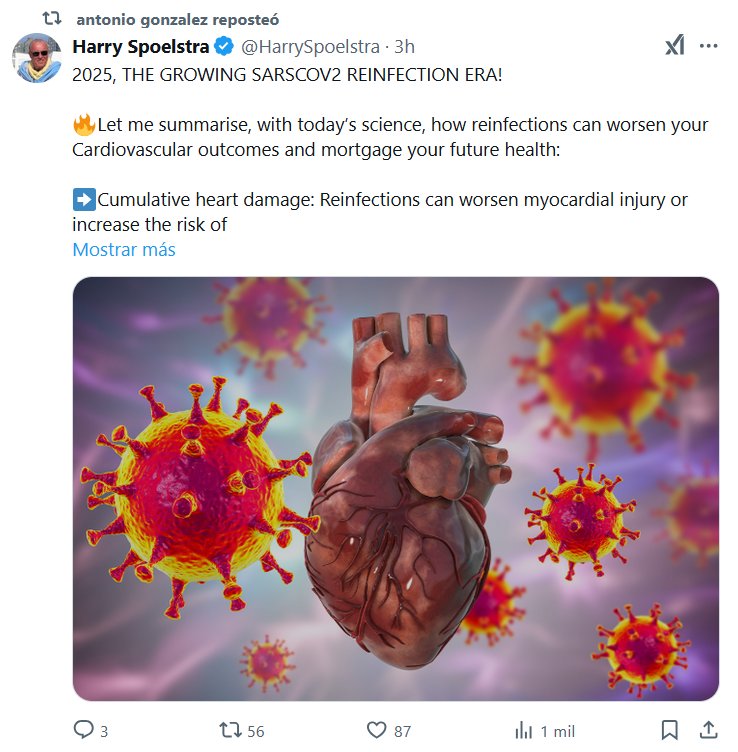This screenshot has height=752, width=738.
Task: Click the Harry Spoelstra display name
Action: tap(141, 47)
